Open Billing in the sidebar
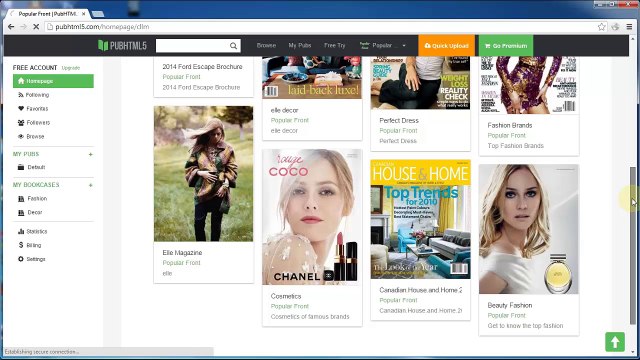The image size is (640, 360). click(30, 245)
